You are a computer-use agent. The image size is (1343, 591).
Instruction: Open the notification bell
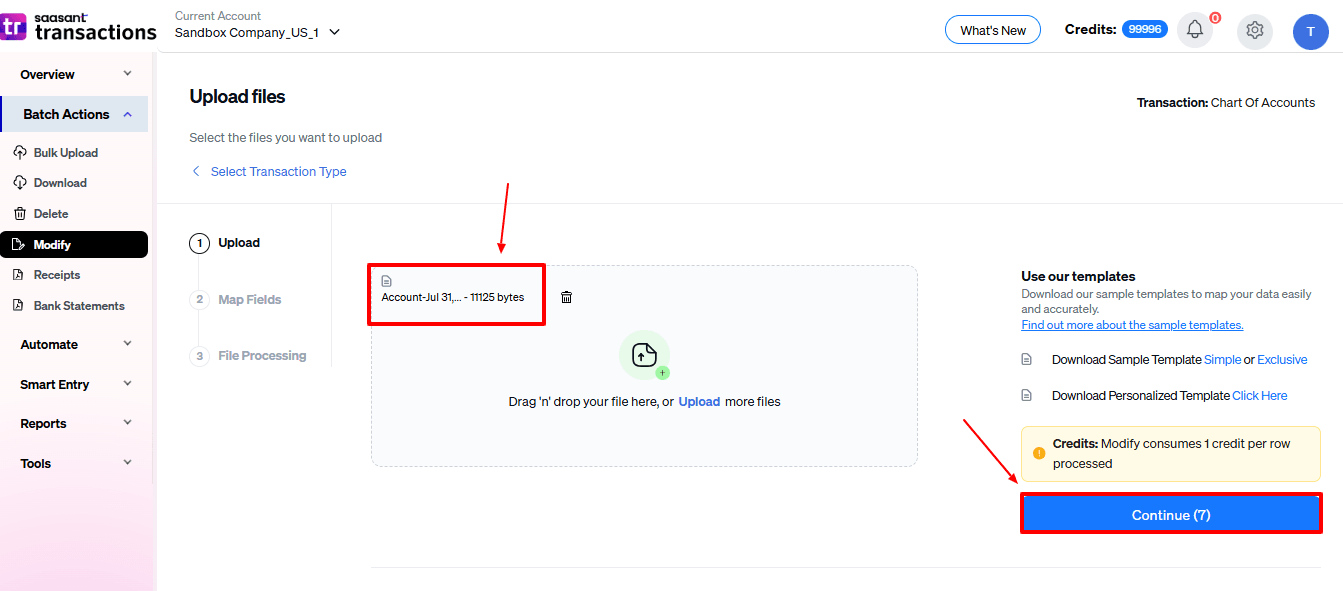[x=1194, y=30]
